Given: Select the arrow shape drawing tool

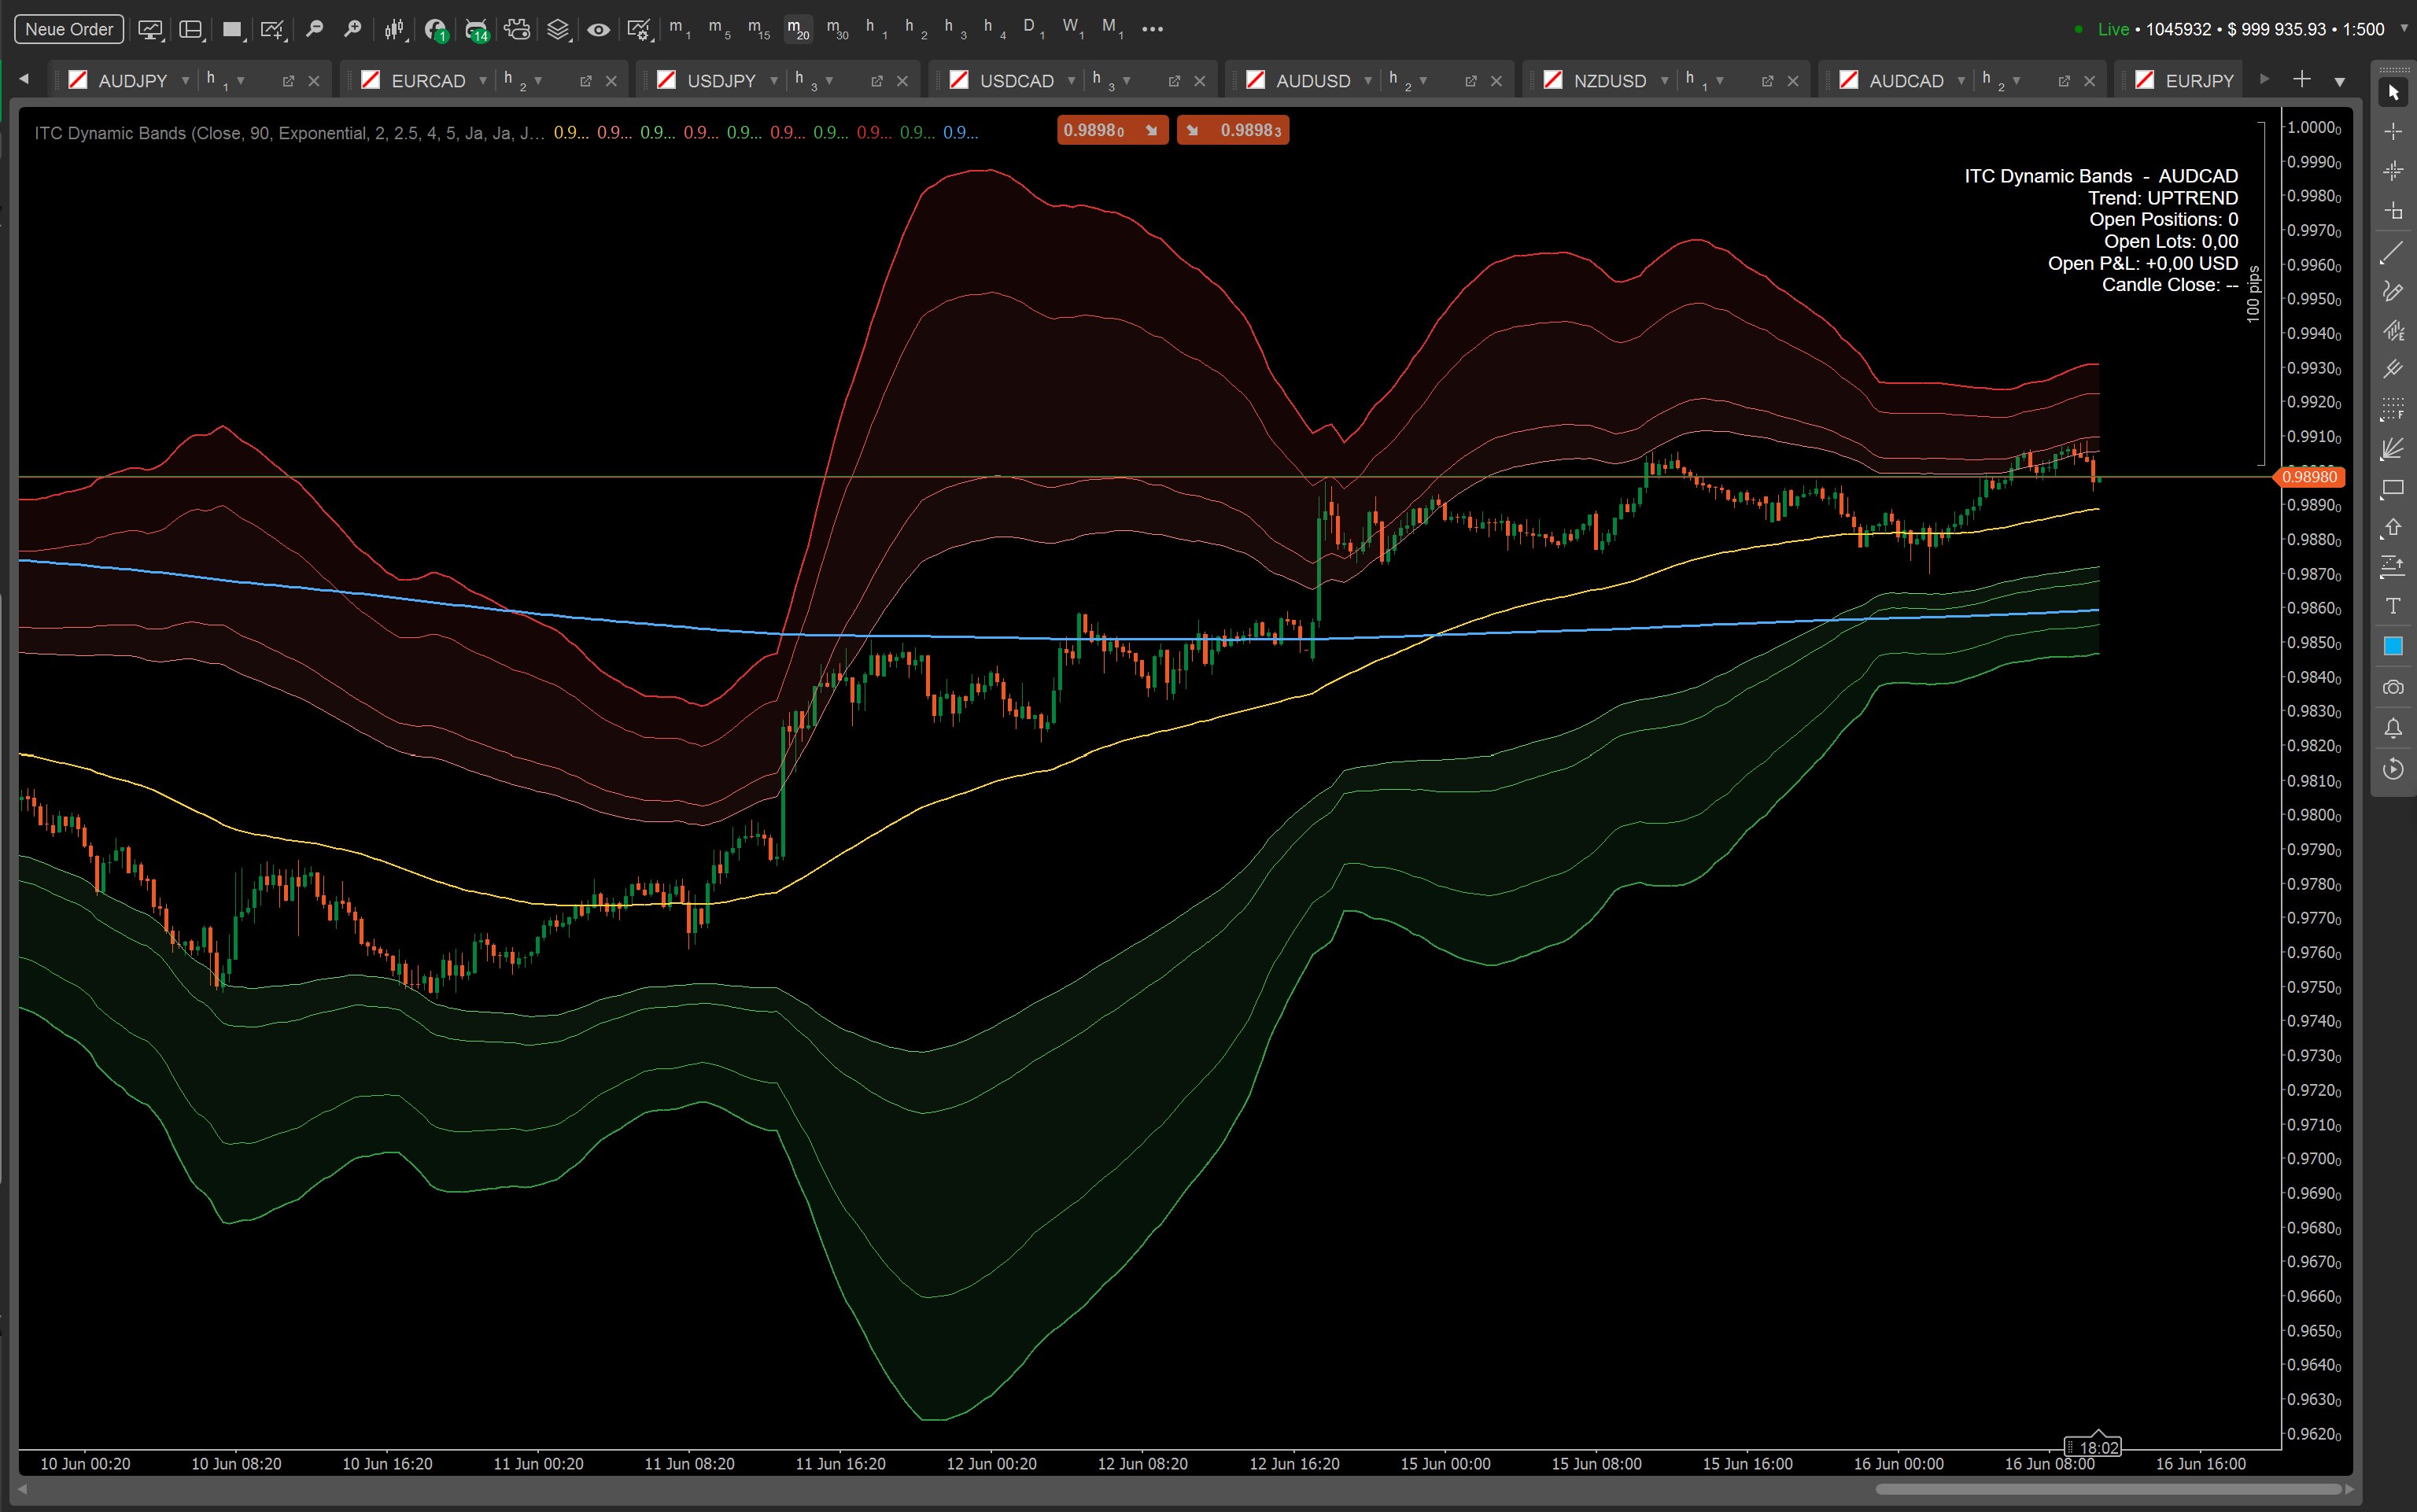Looking at the screenshot, I should [x=2392, y=528].
